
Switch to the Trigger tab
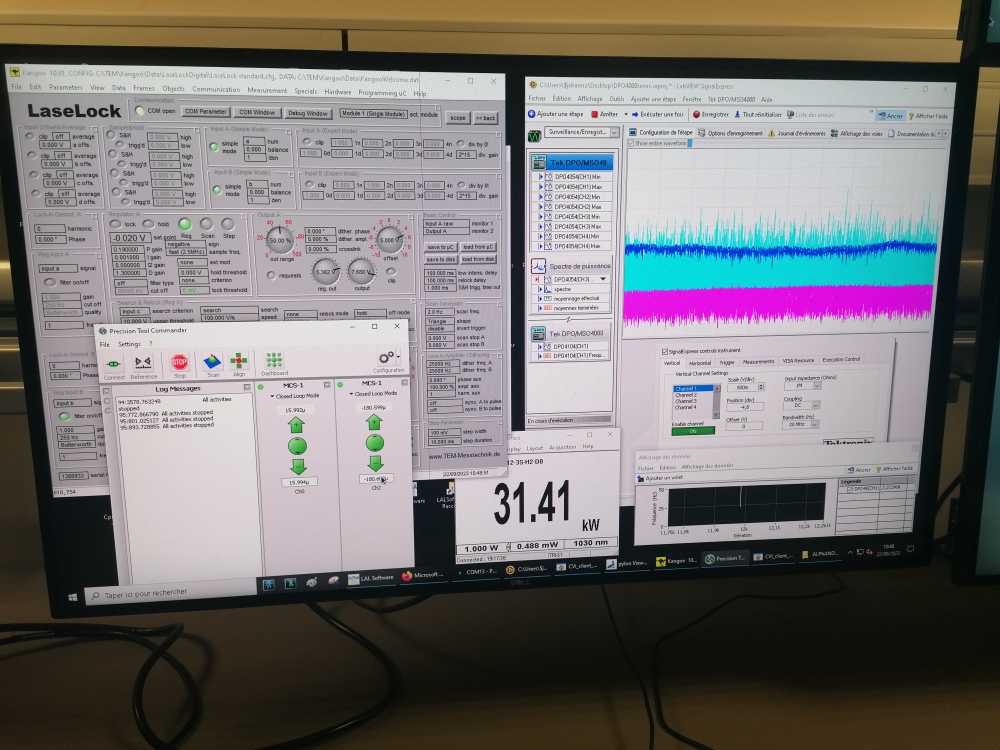click(727, 361)
